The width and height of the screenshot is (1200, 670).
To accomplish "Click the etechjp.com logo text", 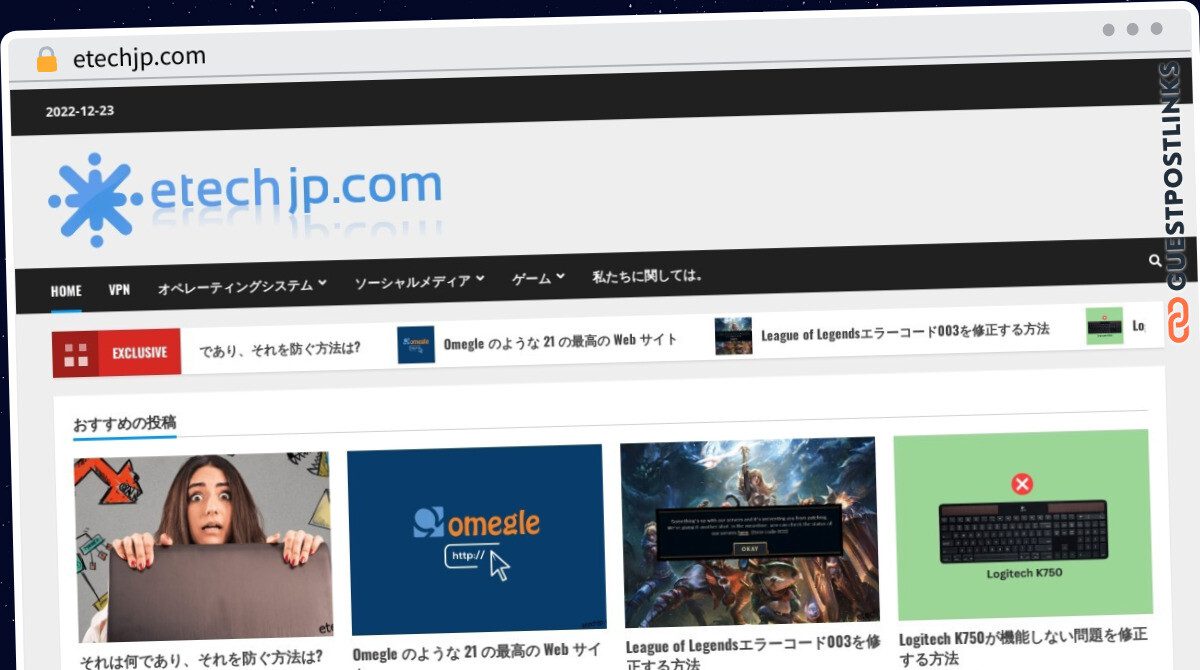I will coord(296,188).
